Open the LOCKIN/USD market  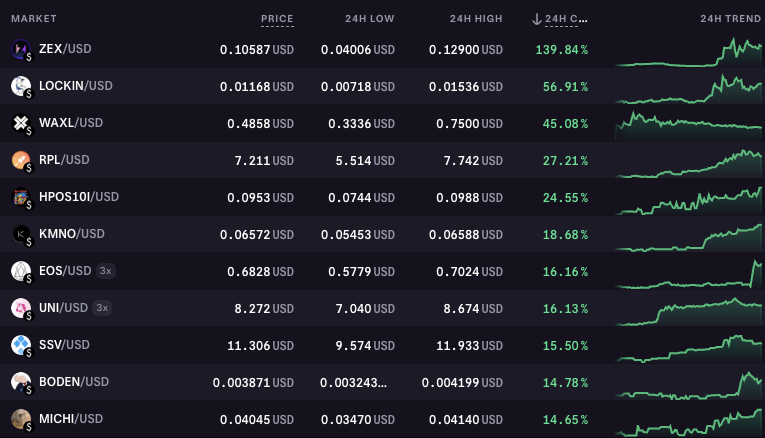[76, 86]
